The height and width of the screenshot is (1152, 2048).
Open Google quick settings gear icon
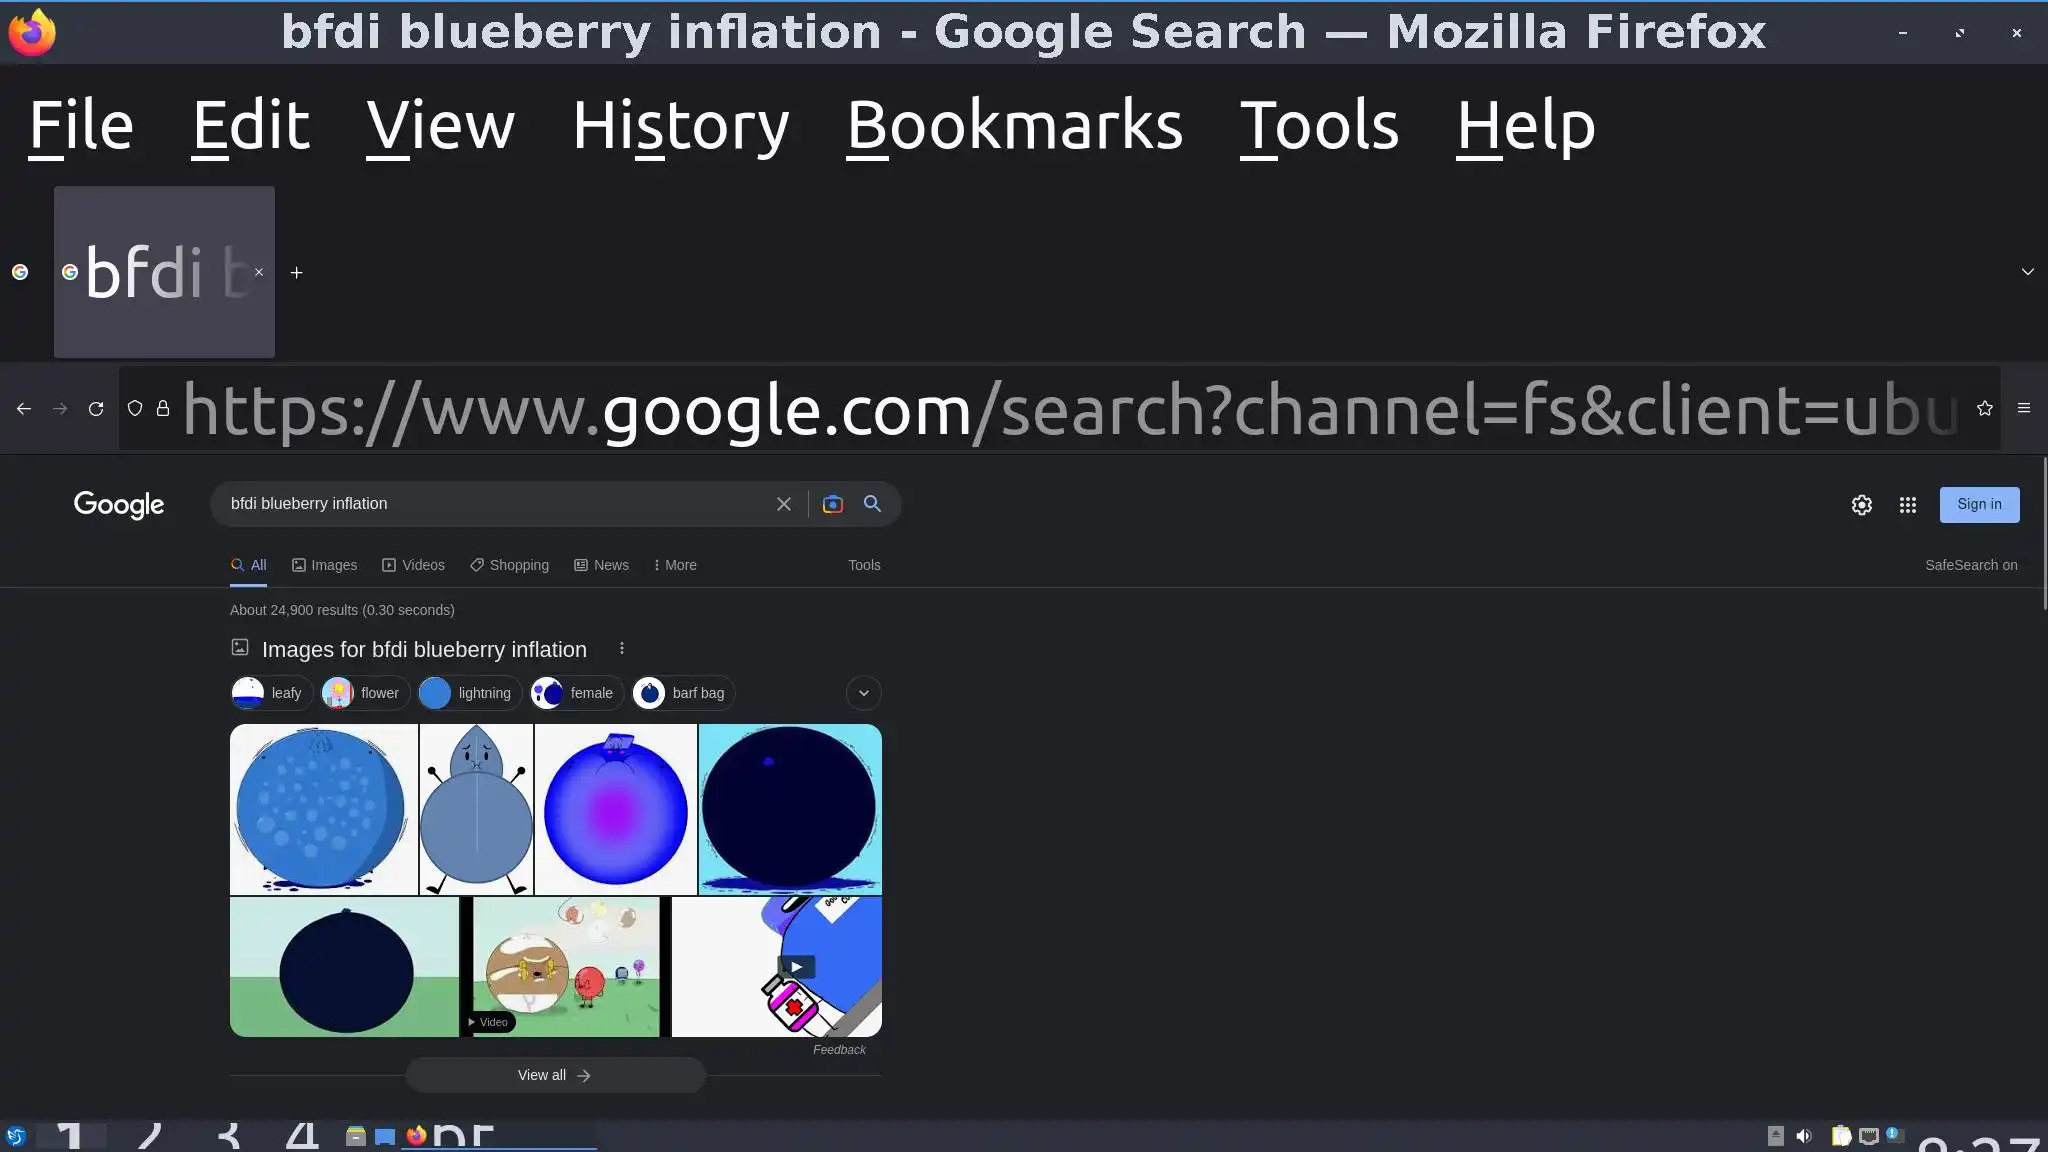coord(1862,505)
